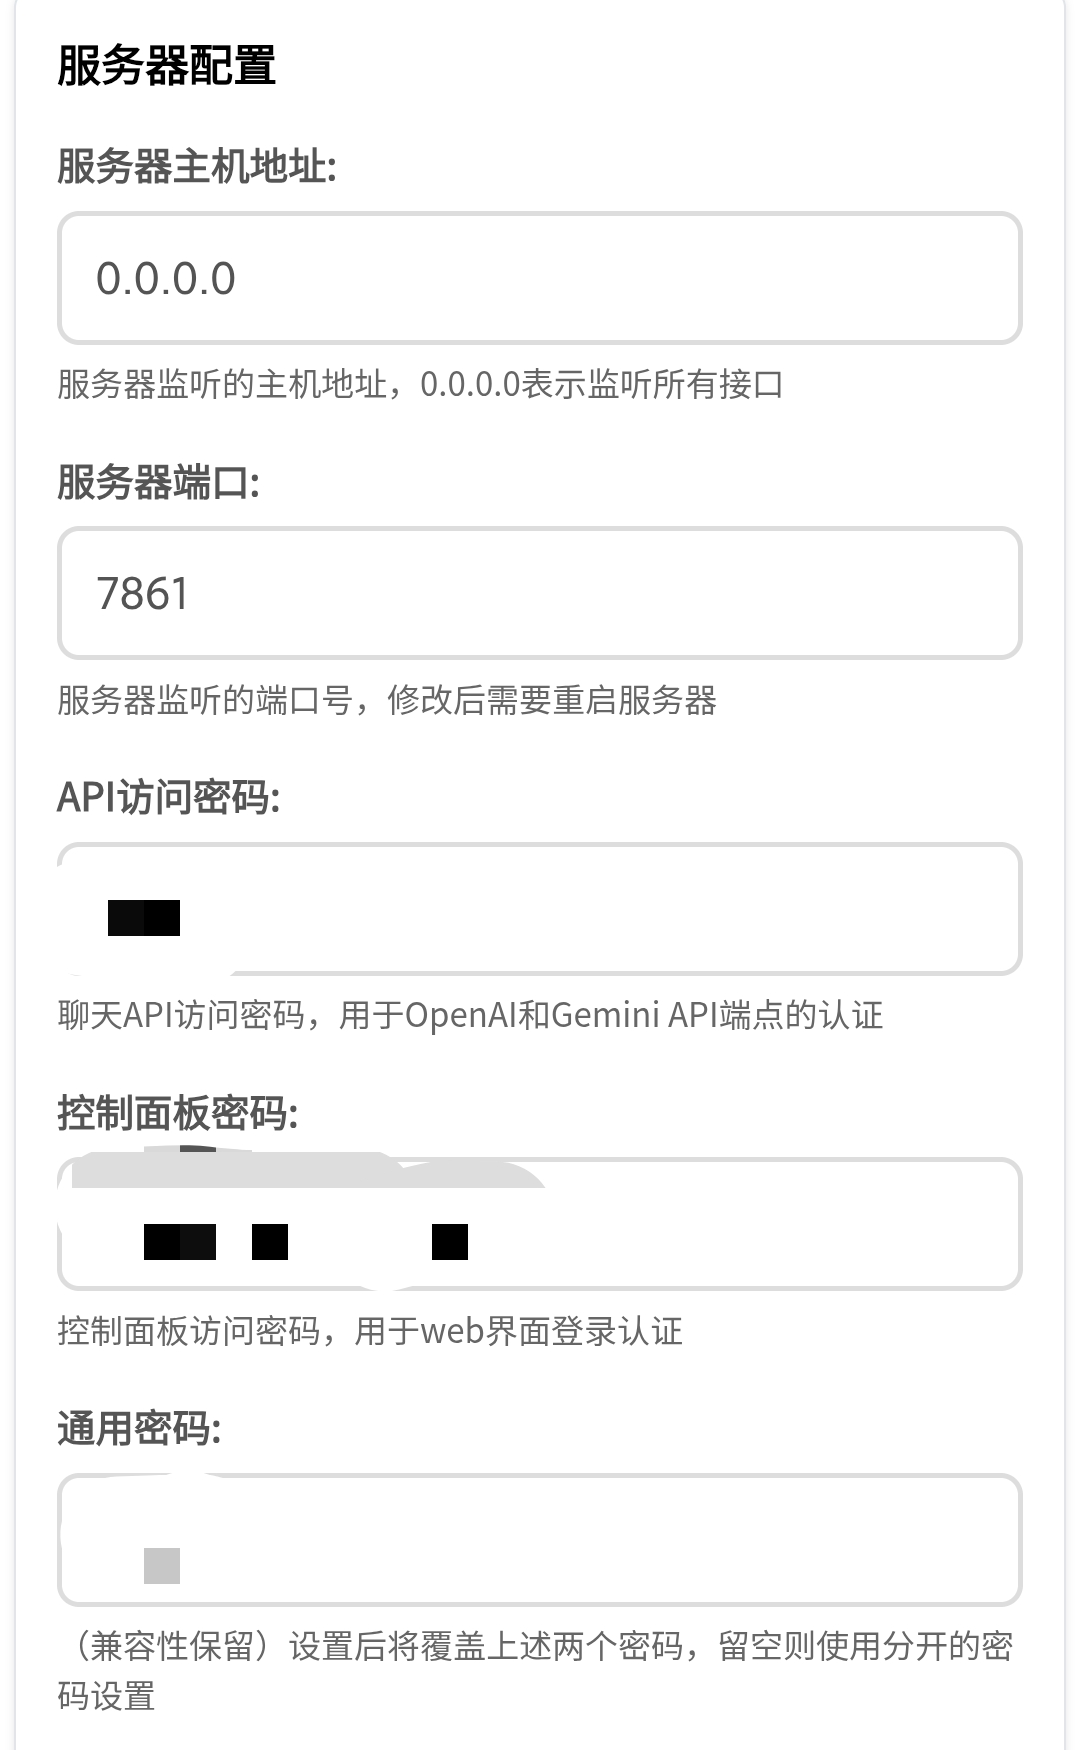
Task: Click the OpenAI和Gemini API authentication description
Action: [470, 1015]
